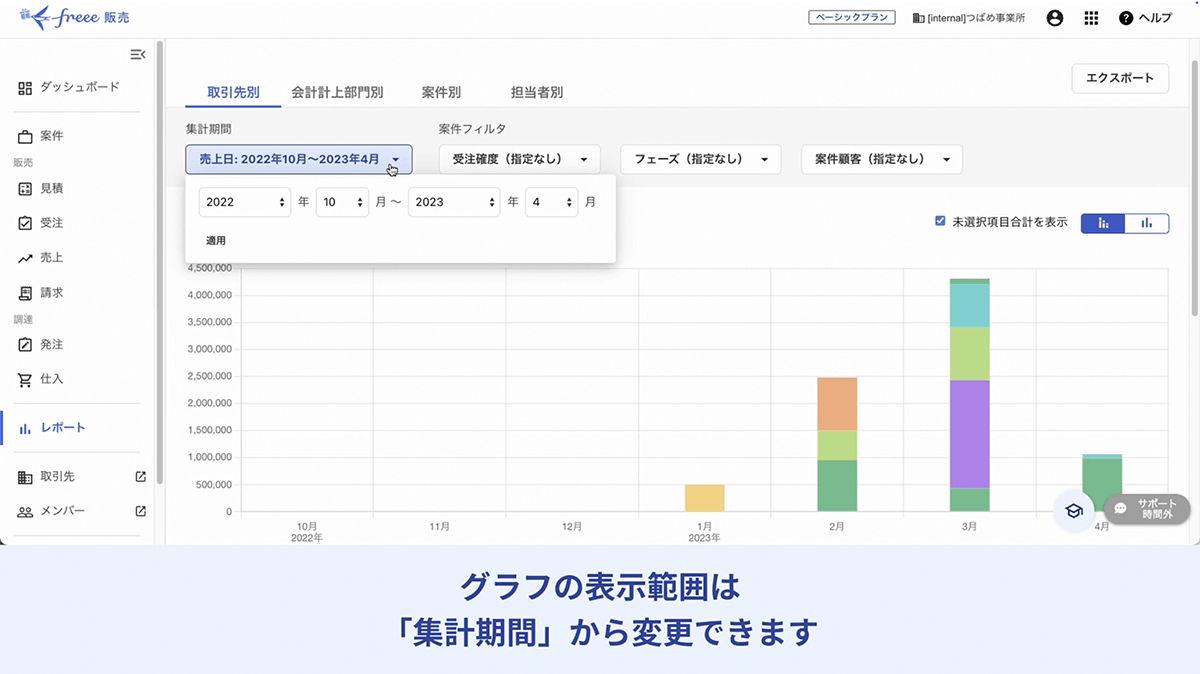
Task: Switch to grouped bar chart view
Action: [x=1147, y=223]
